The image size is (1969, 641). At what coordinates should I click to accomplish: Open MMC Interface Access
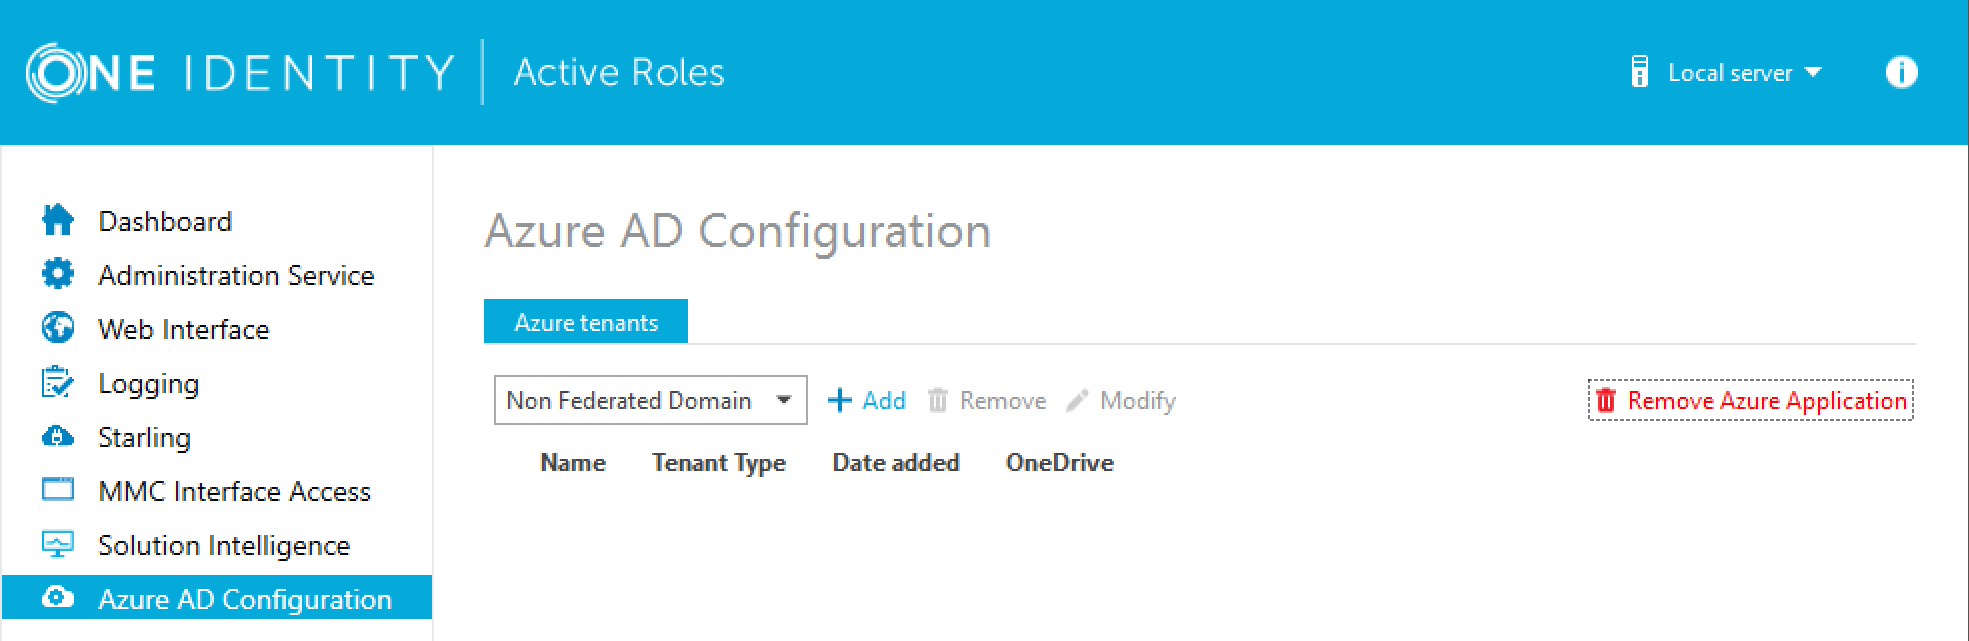point(235,491)
